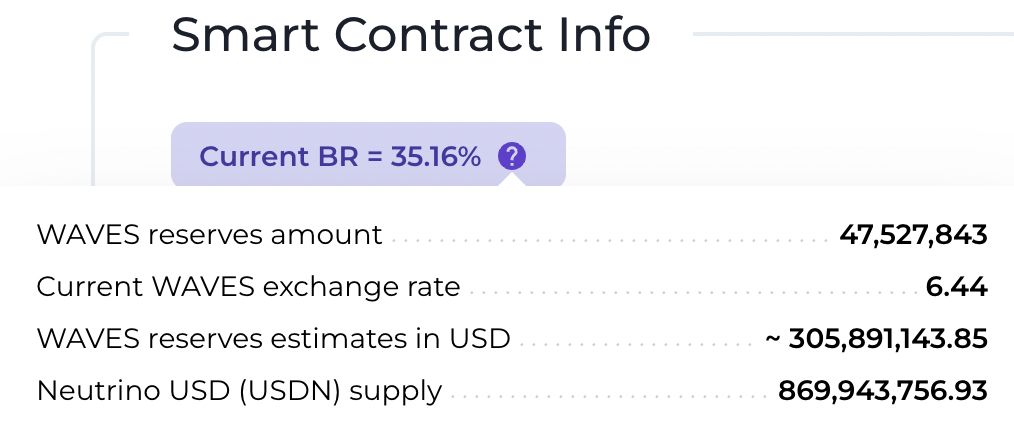Click the tooltip arrow below help icon
Image resolution: width=1014 pixels, height=446 pixels.
click(x=512, y=180)
